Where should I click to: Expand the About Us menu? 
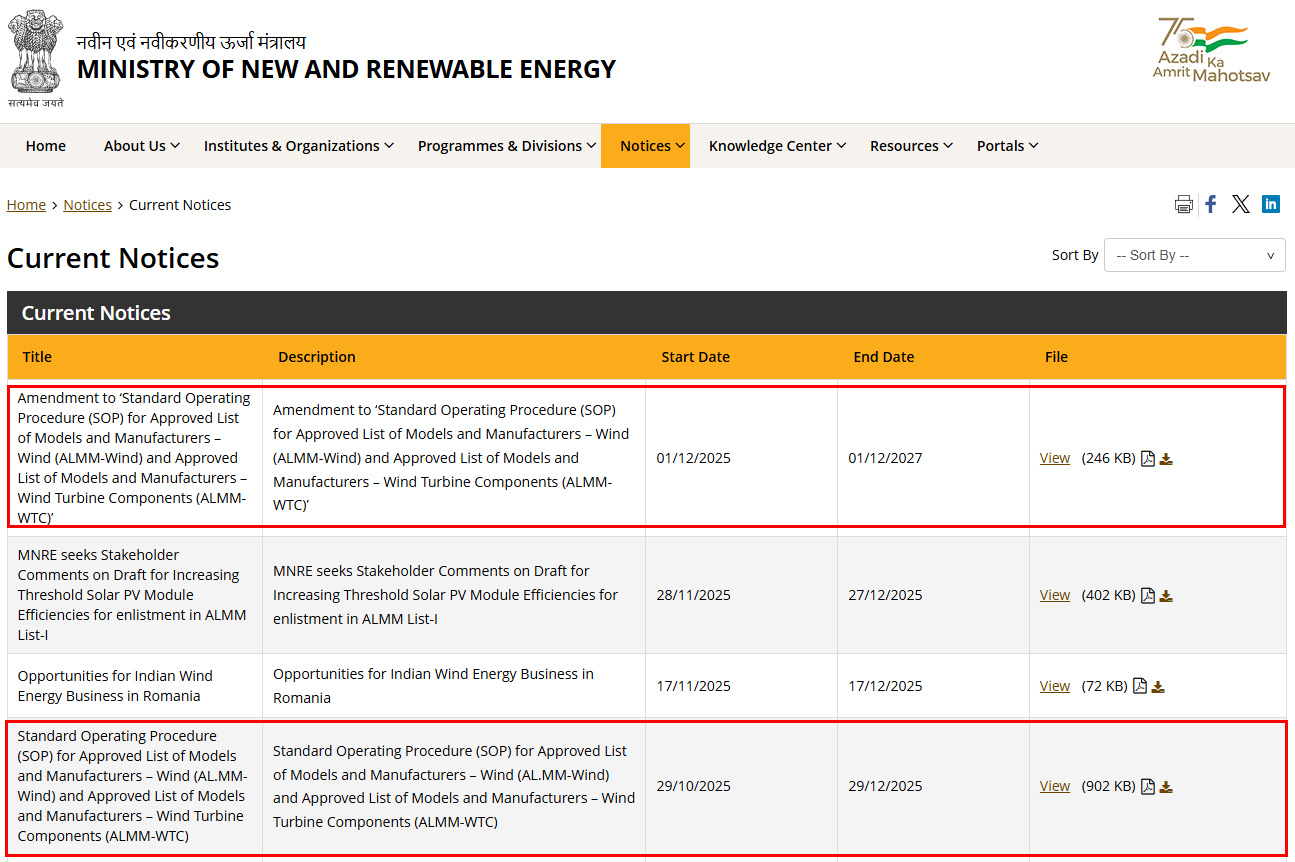[x=141, y=146]
